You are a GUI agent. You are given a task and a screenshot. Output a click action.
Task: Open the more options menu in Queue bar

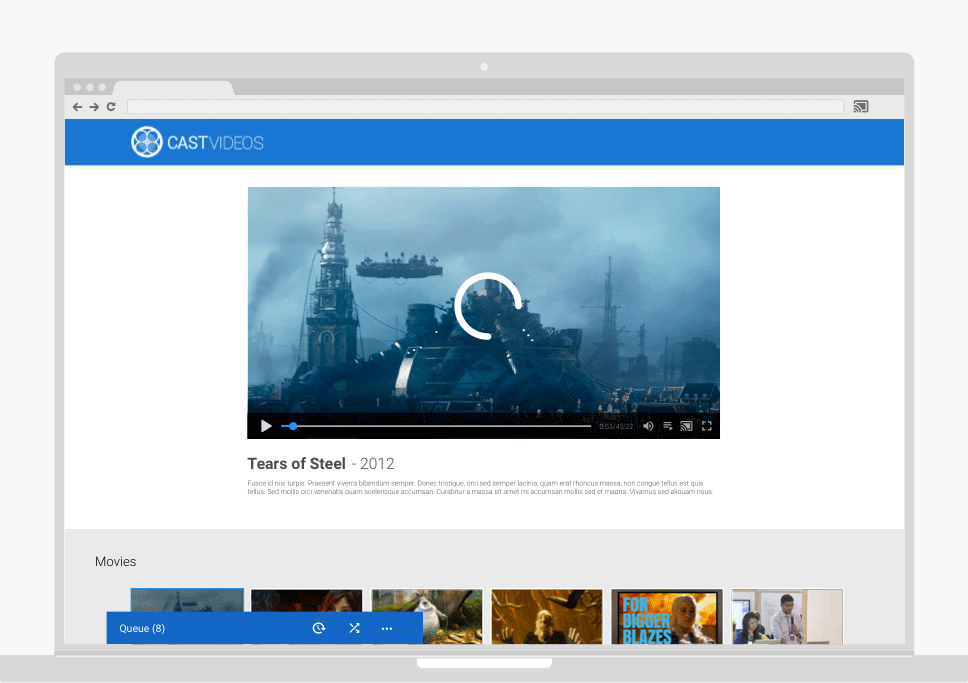[387, 628]
